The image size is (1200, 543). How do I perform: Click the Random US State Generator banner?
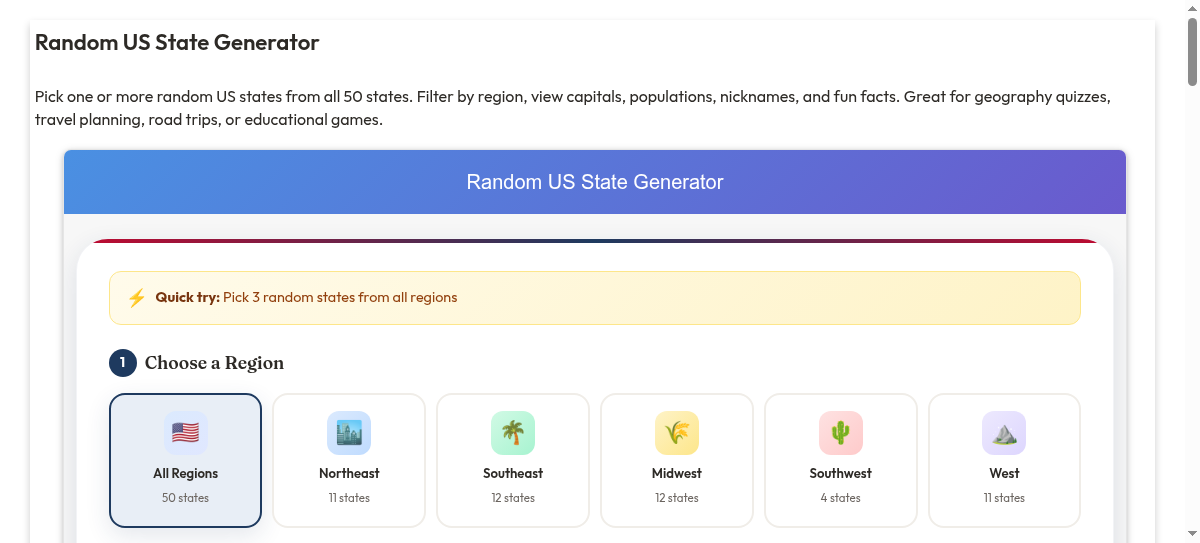pyautogui.click(x=595, y=182)
